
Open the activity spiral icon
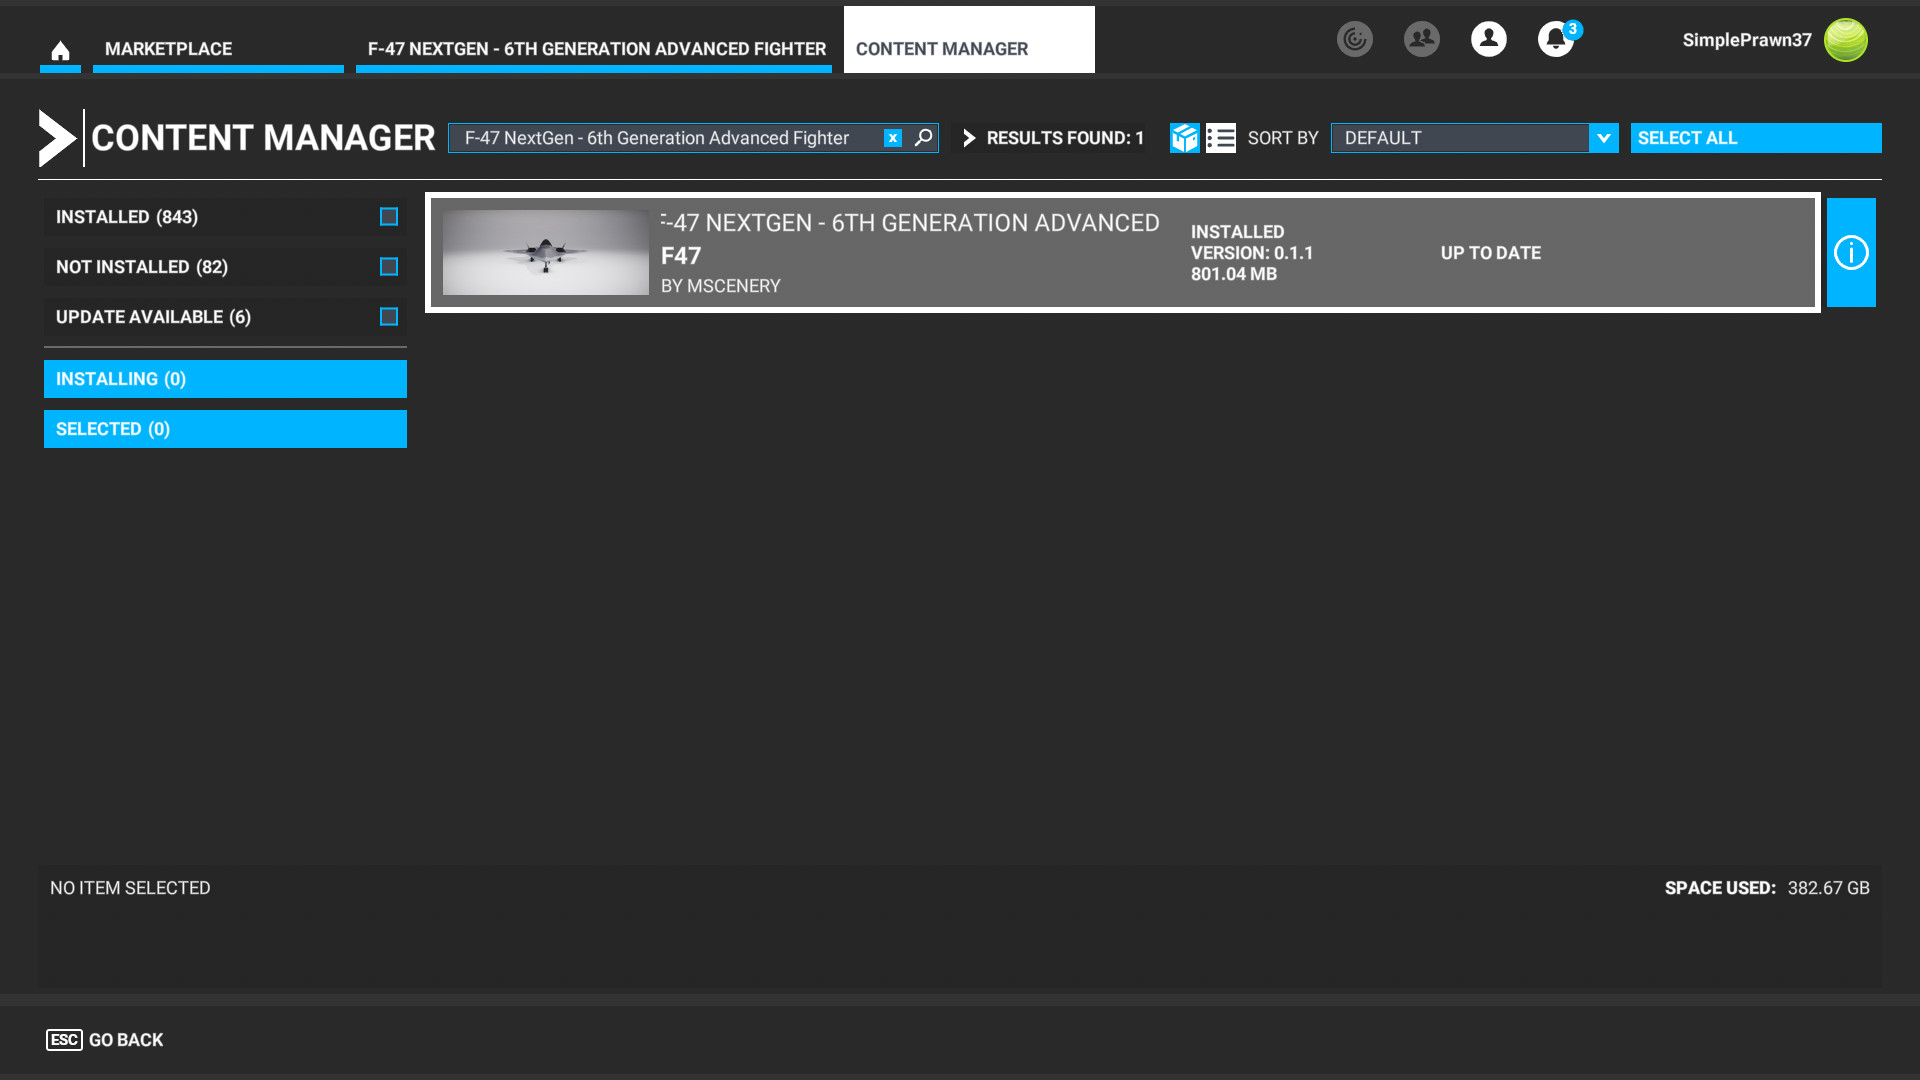[1354, 40]
